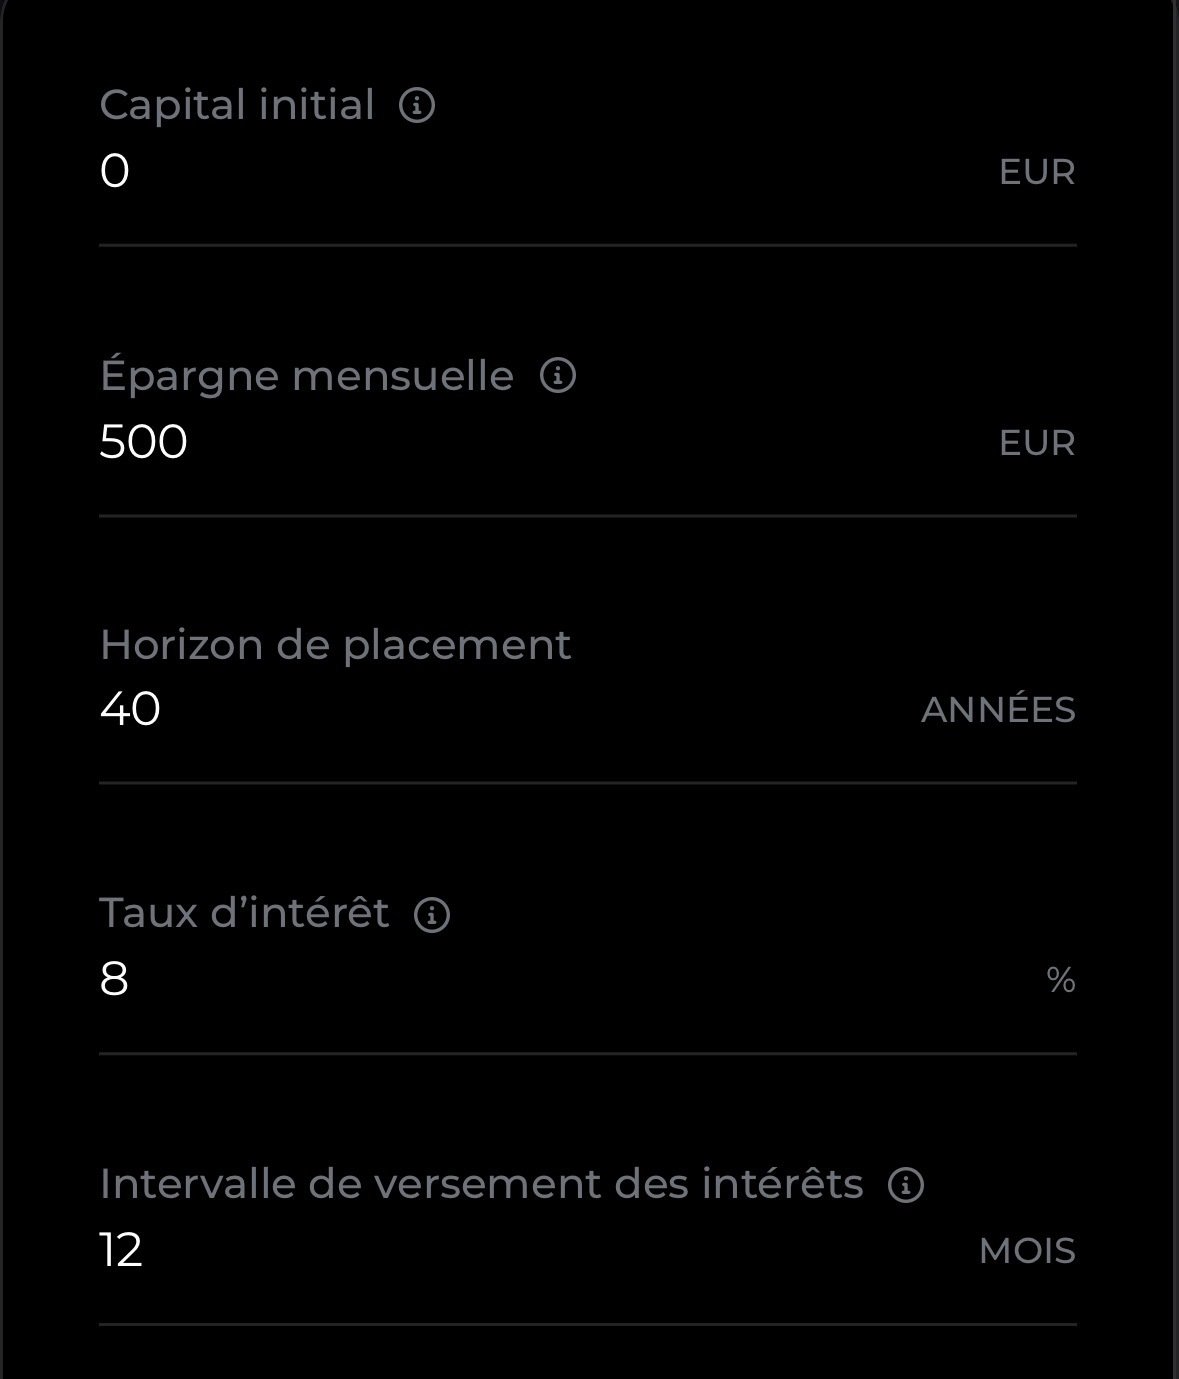
Task: Edit the Capital initial value 0
Action: tap(115, 171)
